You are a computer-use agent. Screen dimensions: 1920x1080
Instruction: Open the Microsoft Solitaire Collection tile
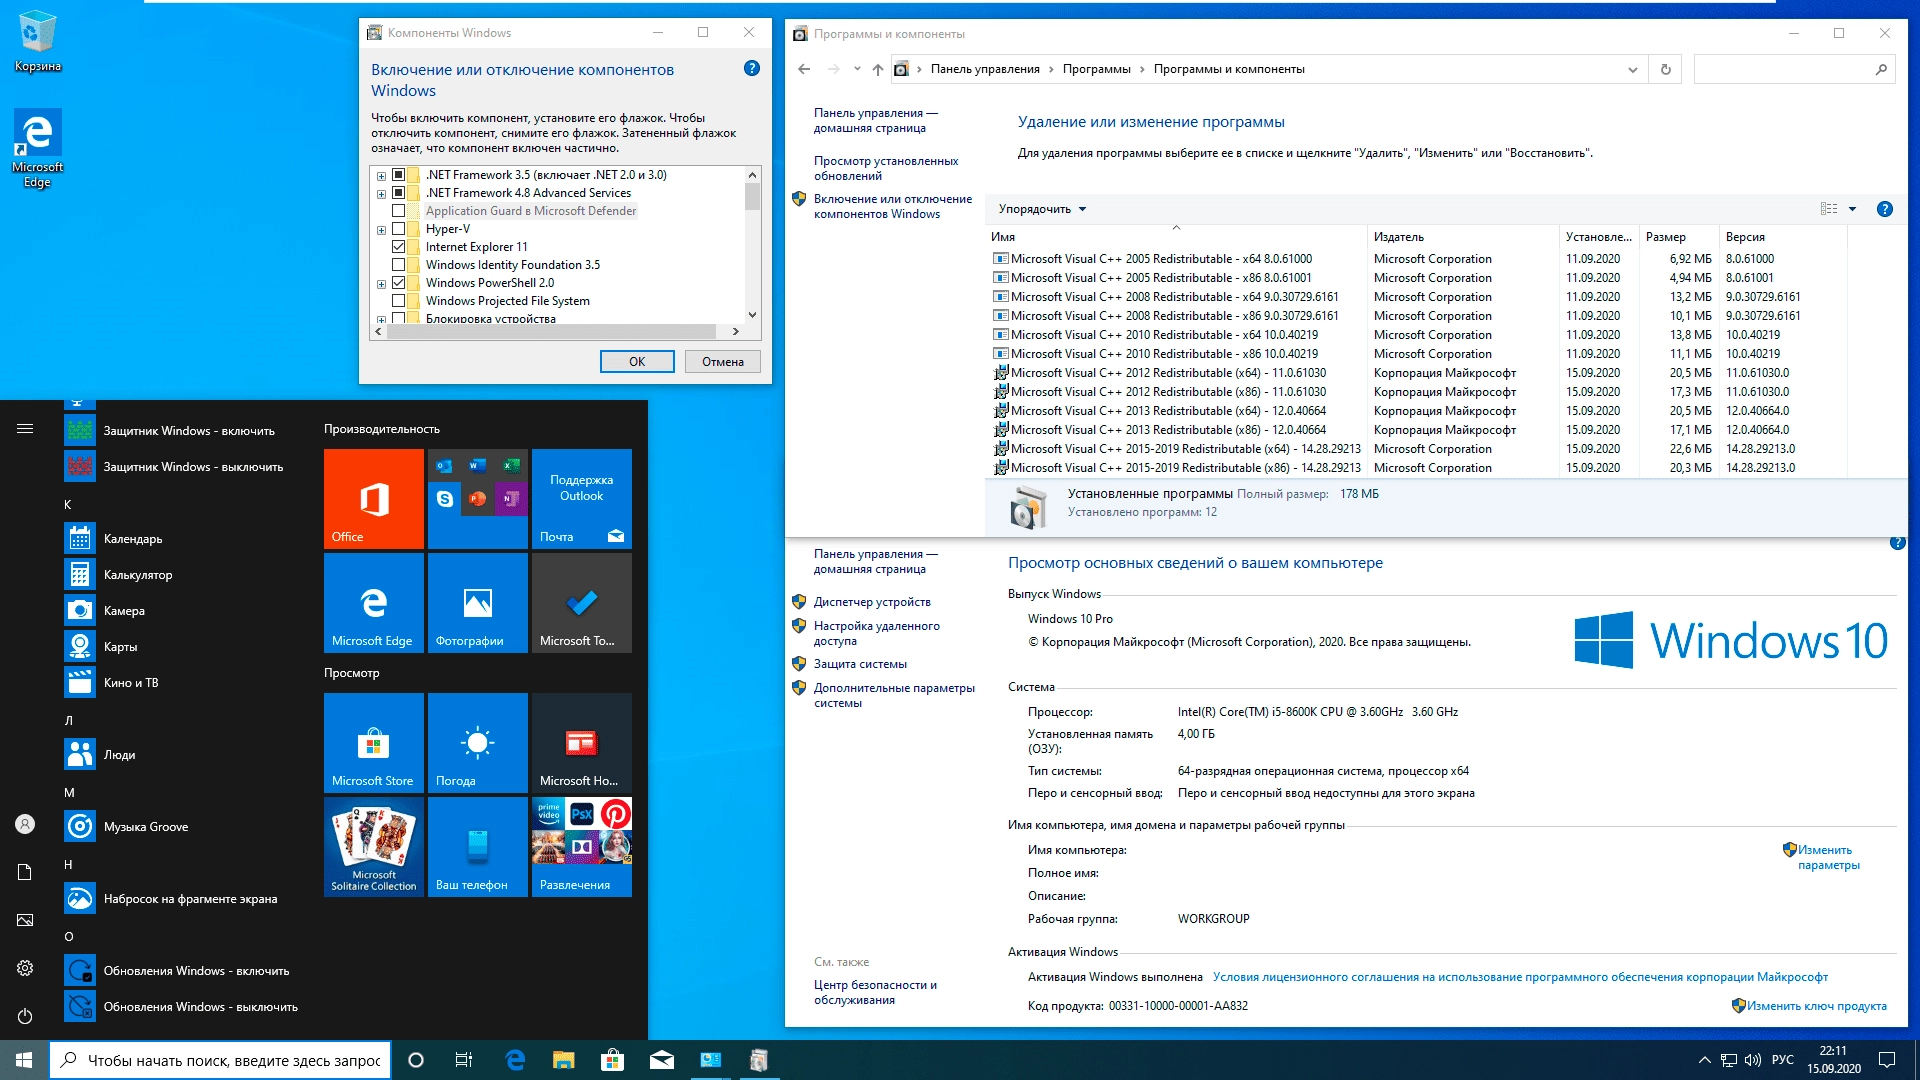[x=374, y=846]
